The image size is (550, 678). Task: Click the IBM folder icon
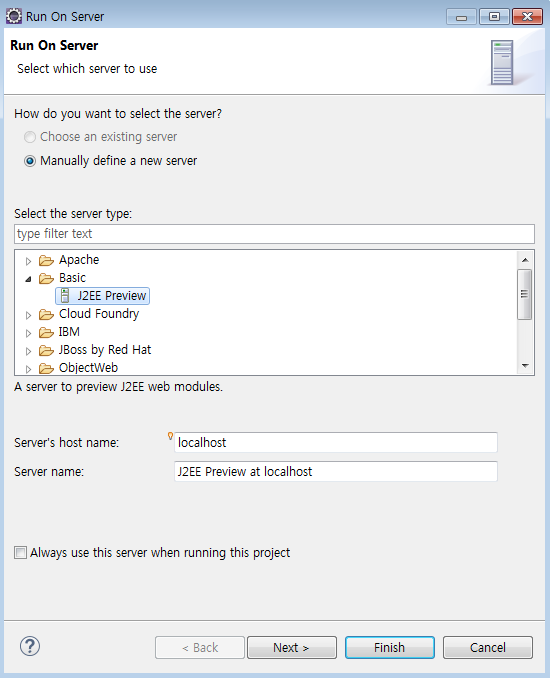pos(46,333)
